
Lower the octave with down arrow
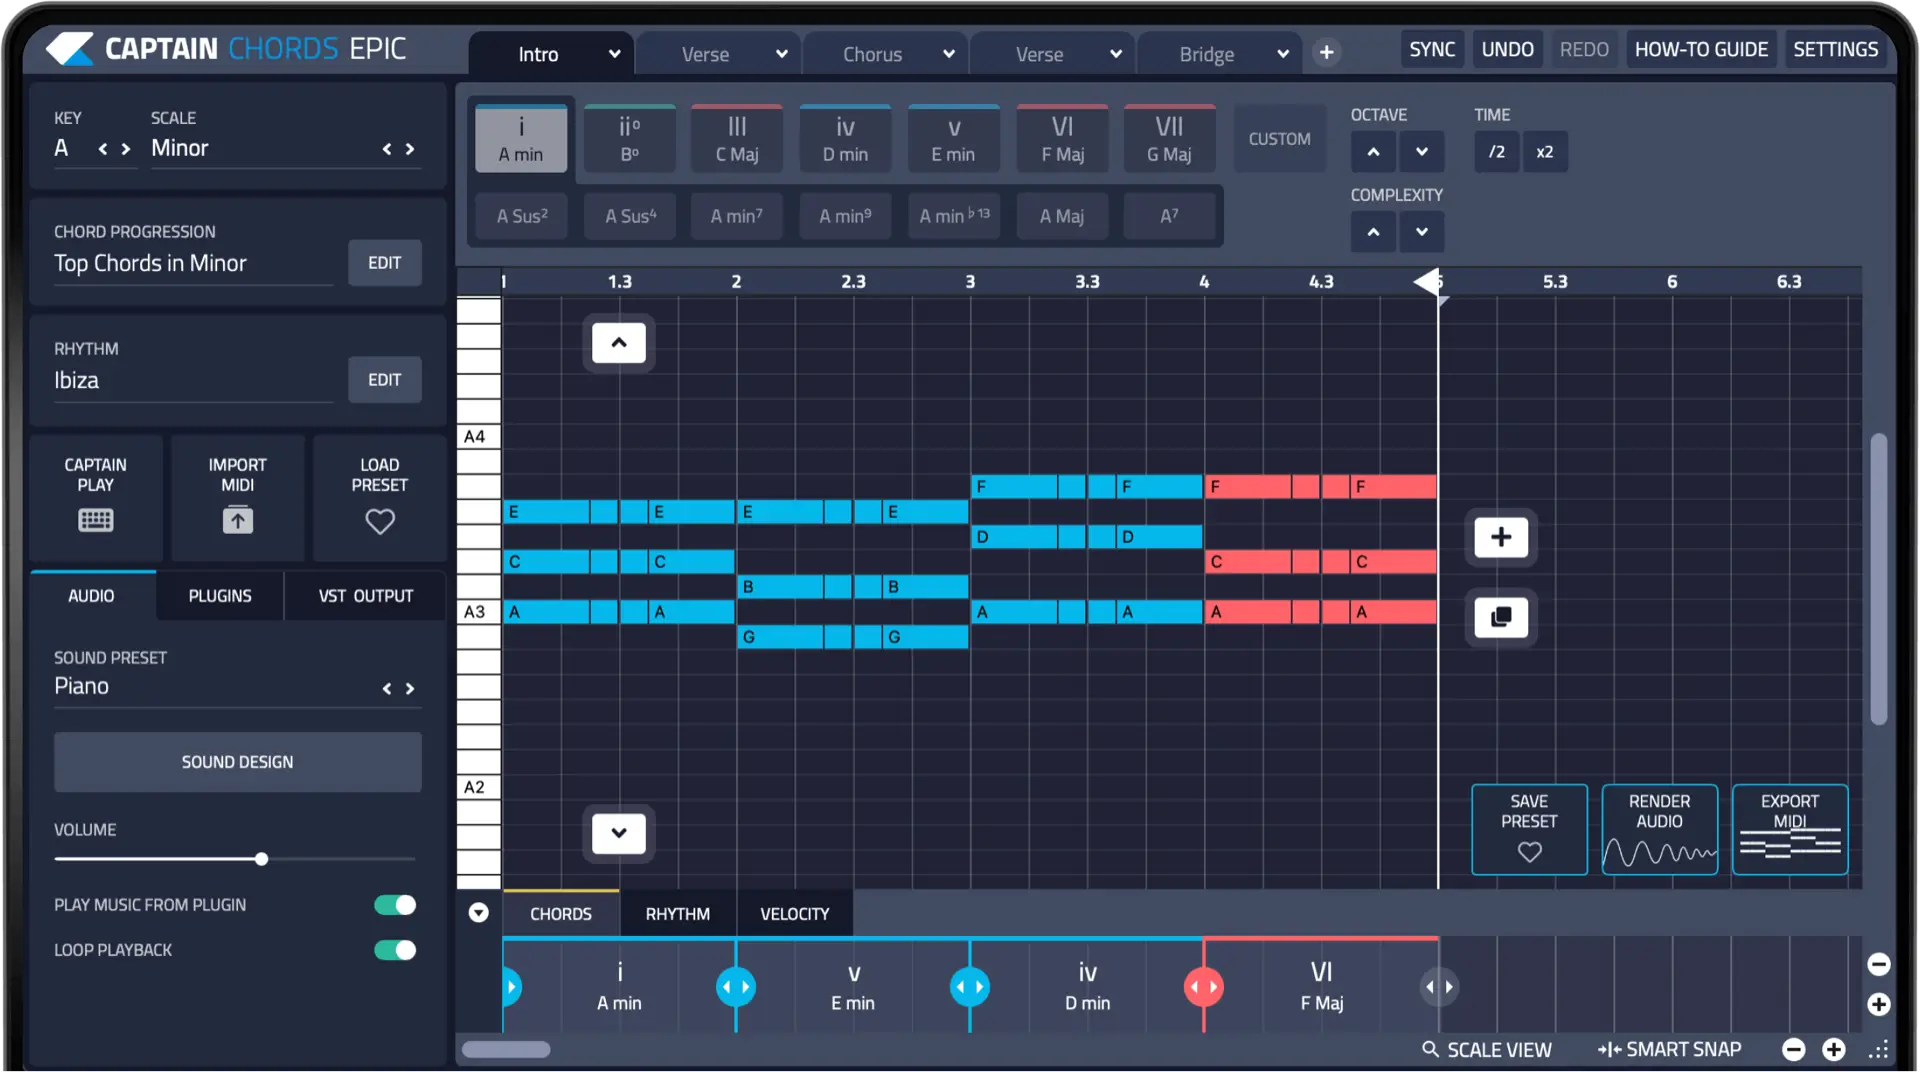1422,152
